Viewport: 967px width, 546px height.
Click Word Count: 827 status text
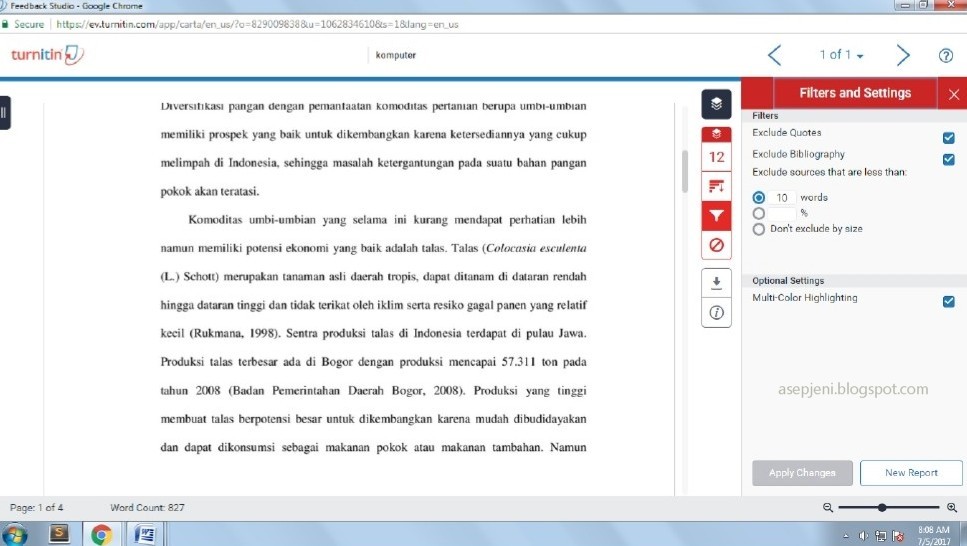147,507
